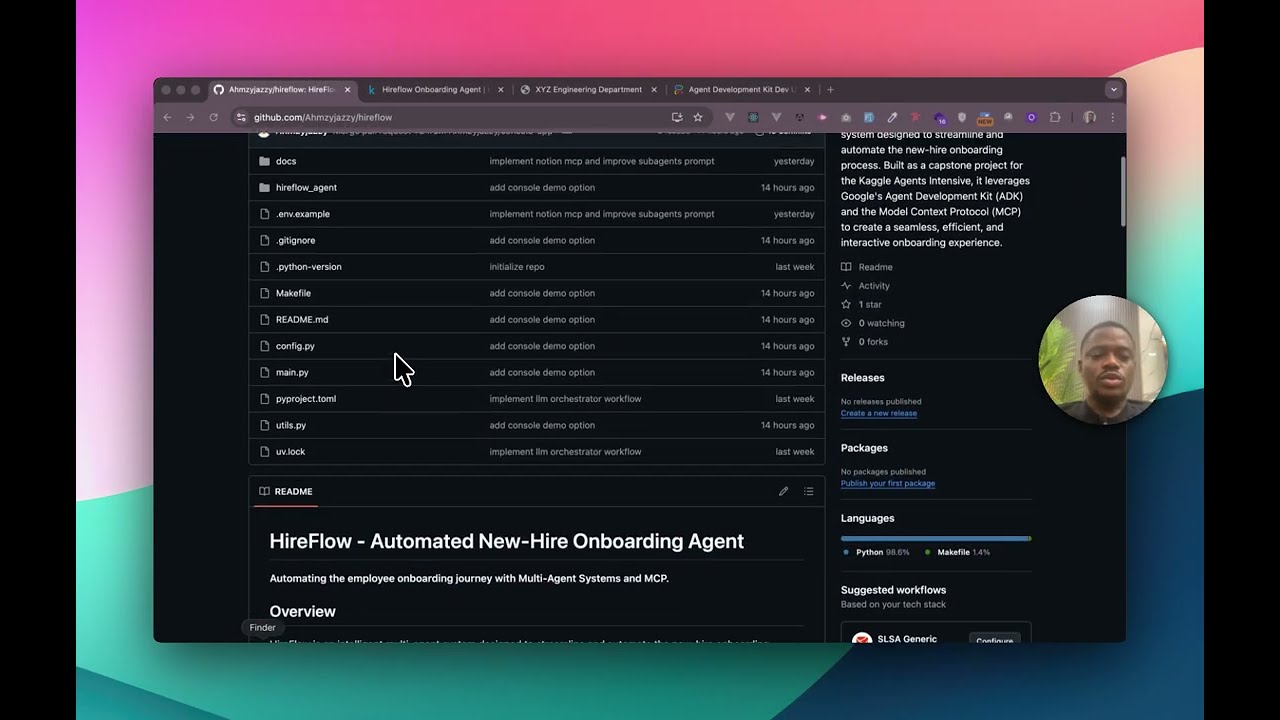Click the Releases heading
Image resolution: width=1280 pixels, height=720 pixels.
[862, 378]
